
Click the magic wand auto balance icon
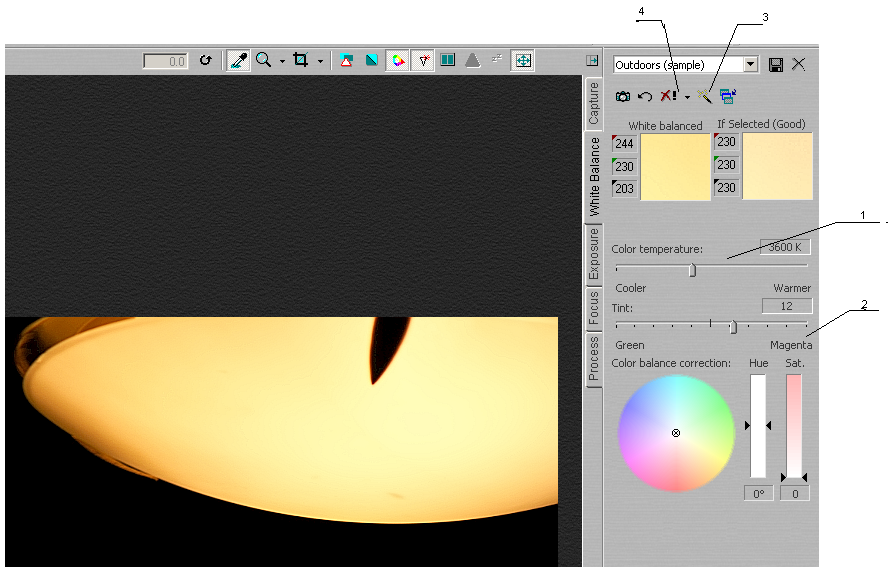(x=704, y=96)
